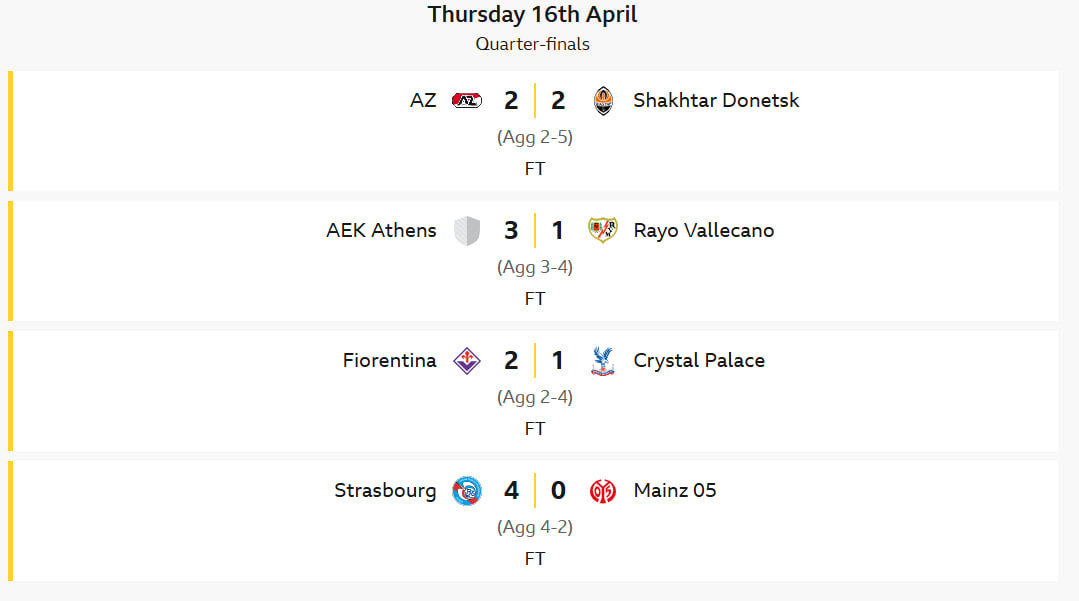This screenshot has width=1079, height=601.
Task: Open the AZ team name link
Action: tap(423, 100)
